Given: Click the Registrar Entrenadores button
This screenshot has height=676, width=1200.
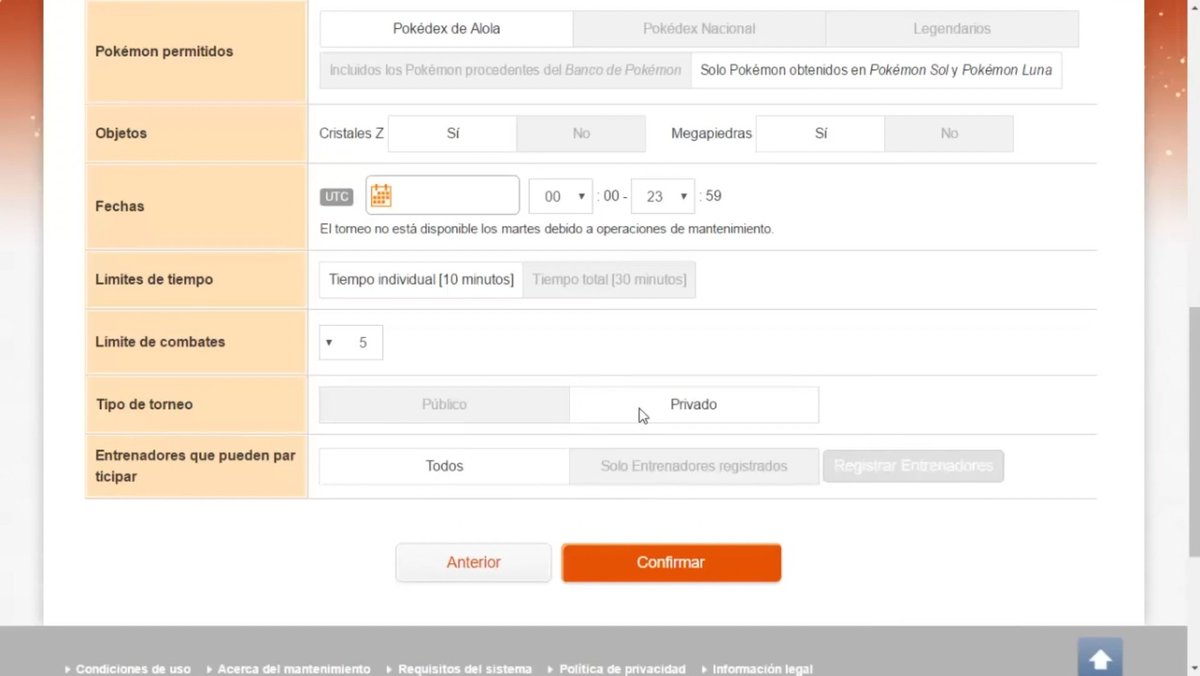Looking at the screenshot, I should [913, 466].
